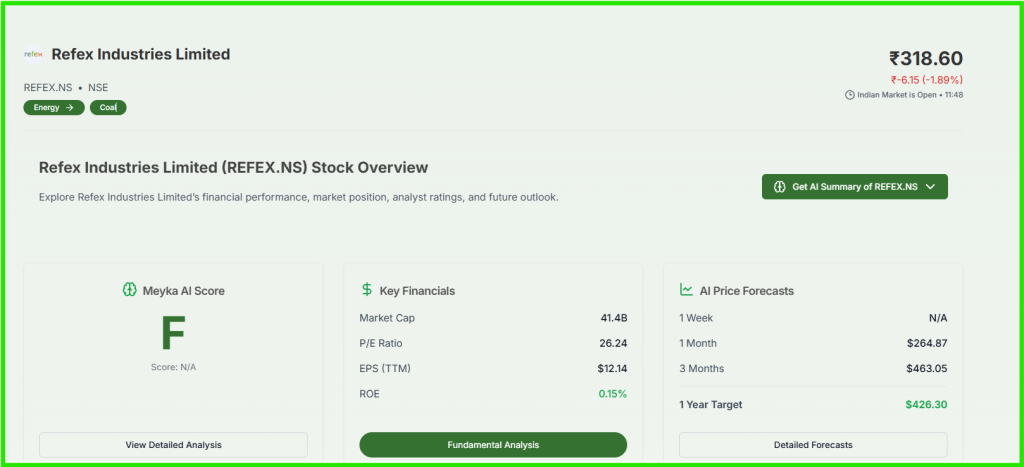Click the dollar icon beside Key Financials

(367, 290)
